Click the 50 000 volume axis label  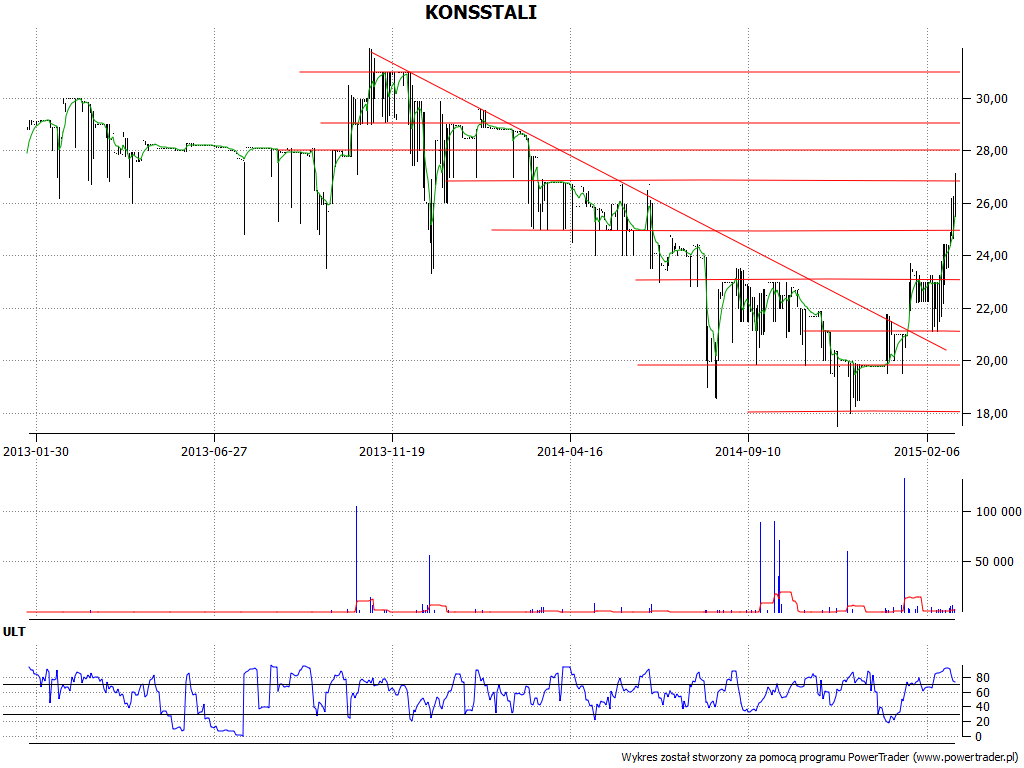pyautogui.click(x=995, y=562)
